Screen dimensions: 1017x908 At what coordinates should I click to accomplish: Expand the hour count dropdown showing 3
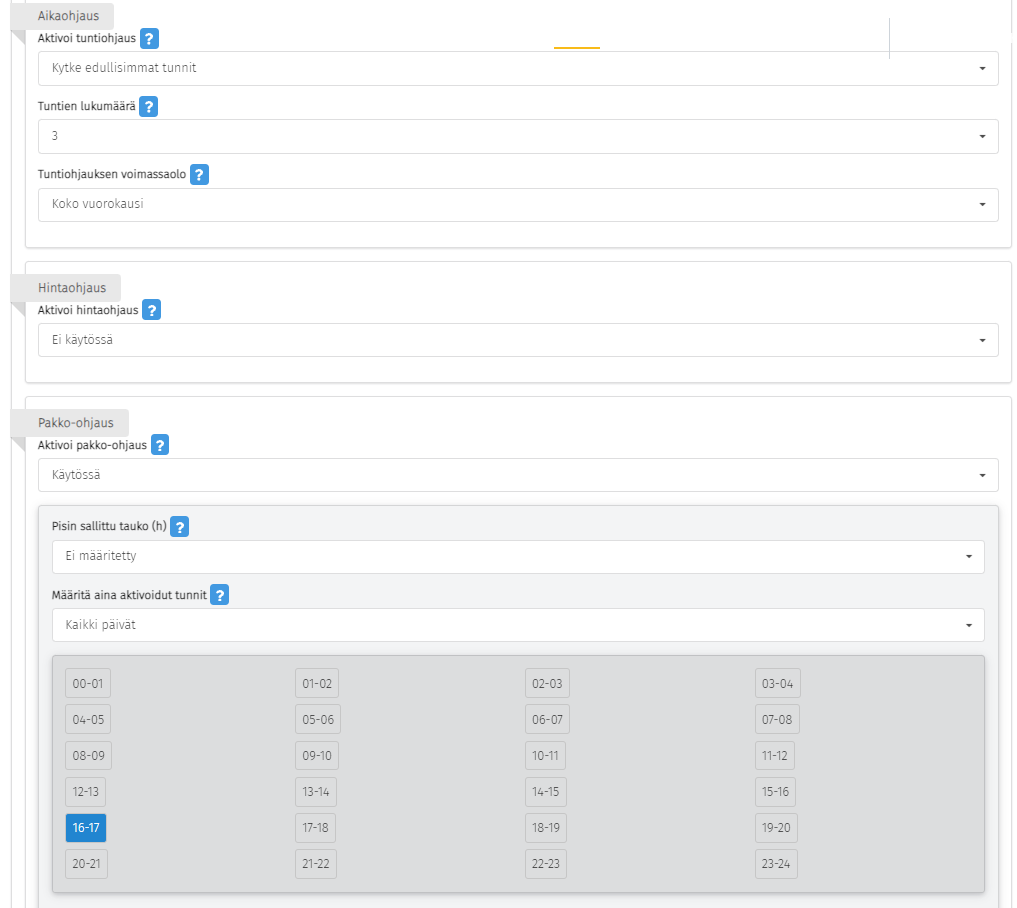(x=518, y=136)
